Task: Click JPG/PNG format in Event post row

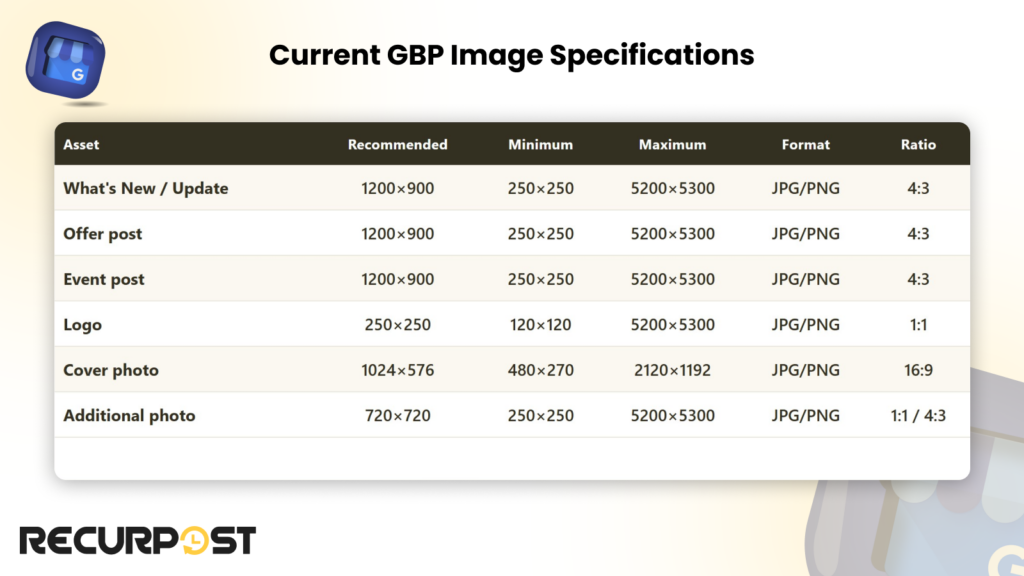Action: coord(805,279)
